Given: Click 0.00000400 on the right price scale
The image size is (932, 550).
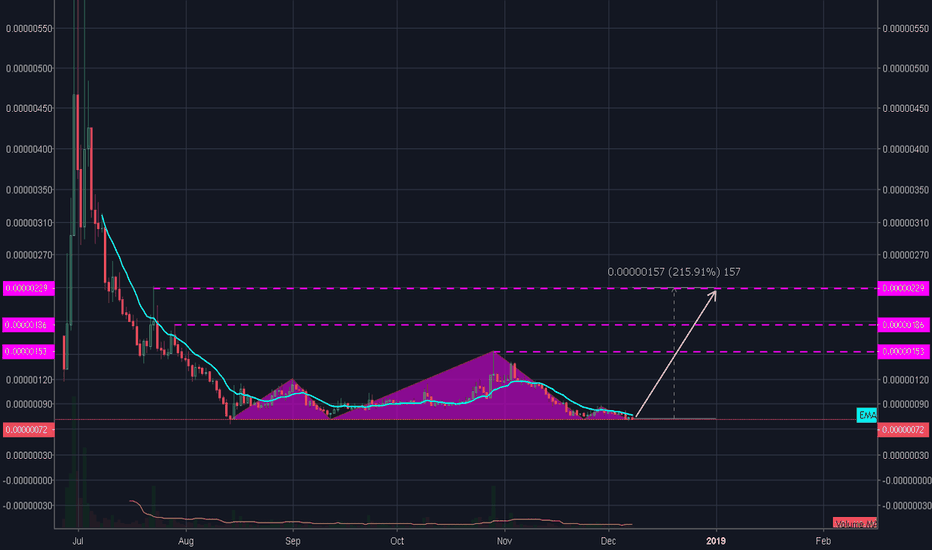Looking at the screenshot, I should coord(905,149).
